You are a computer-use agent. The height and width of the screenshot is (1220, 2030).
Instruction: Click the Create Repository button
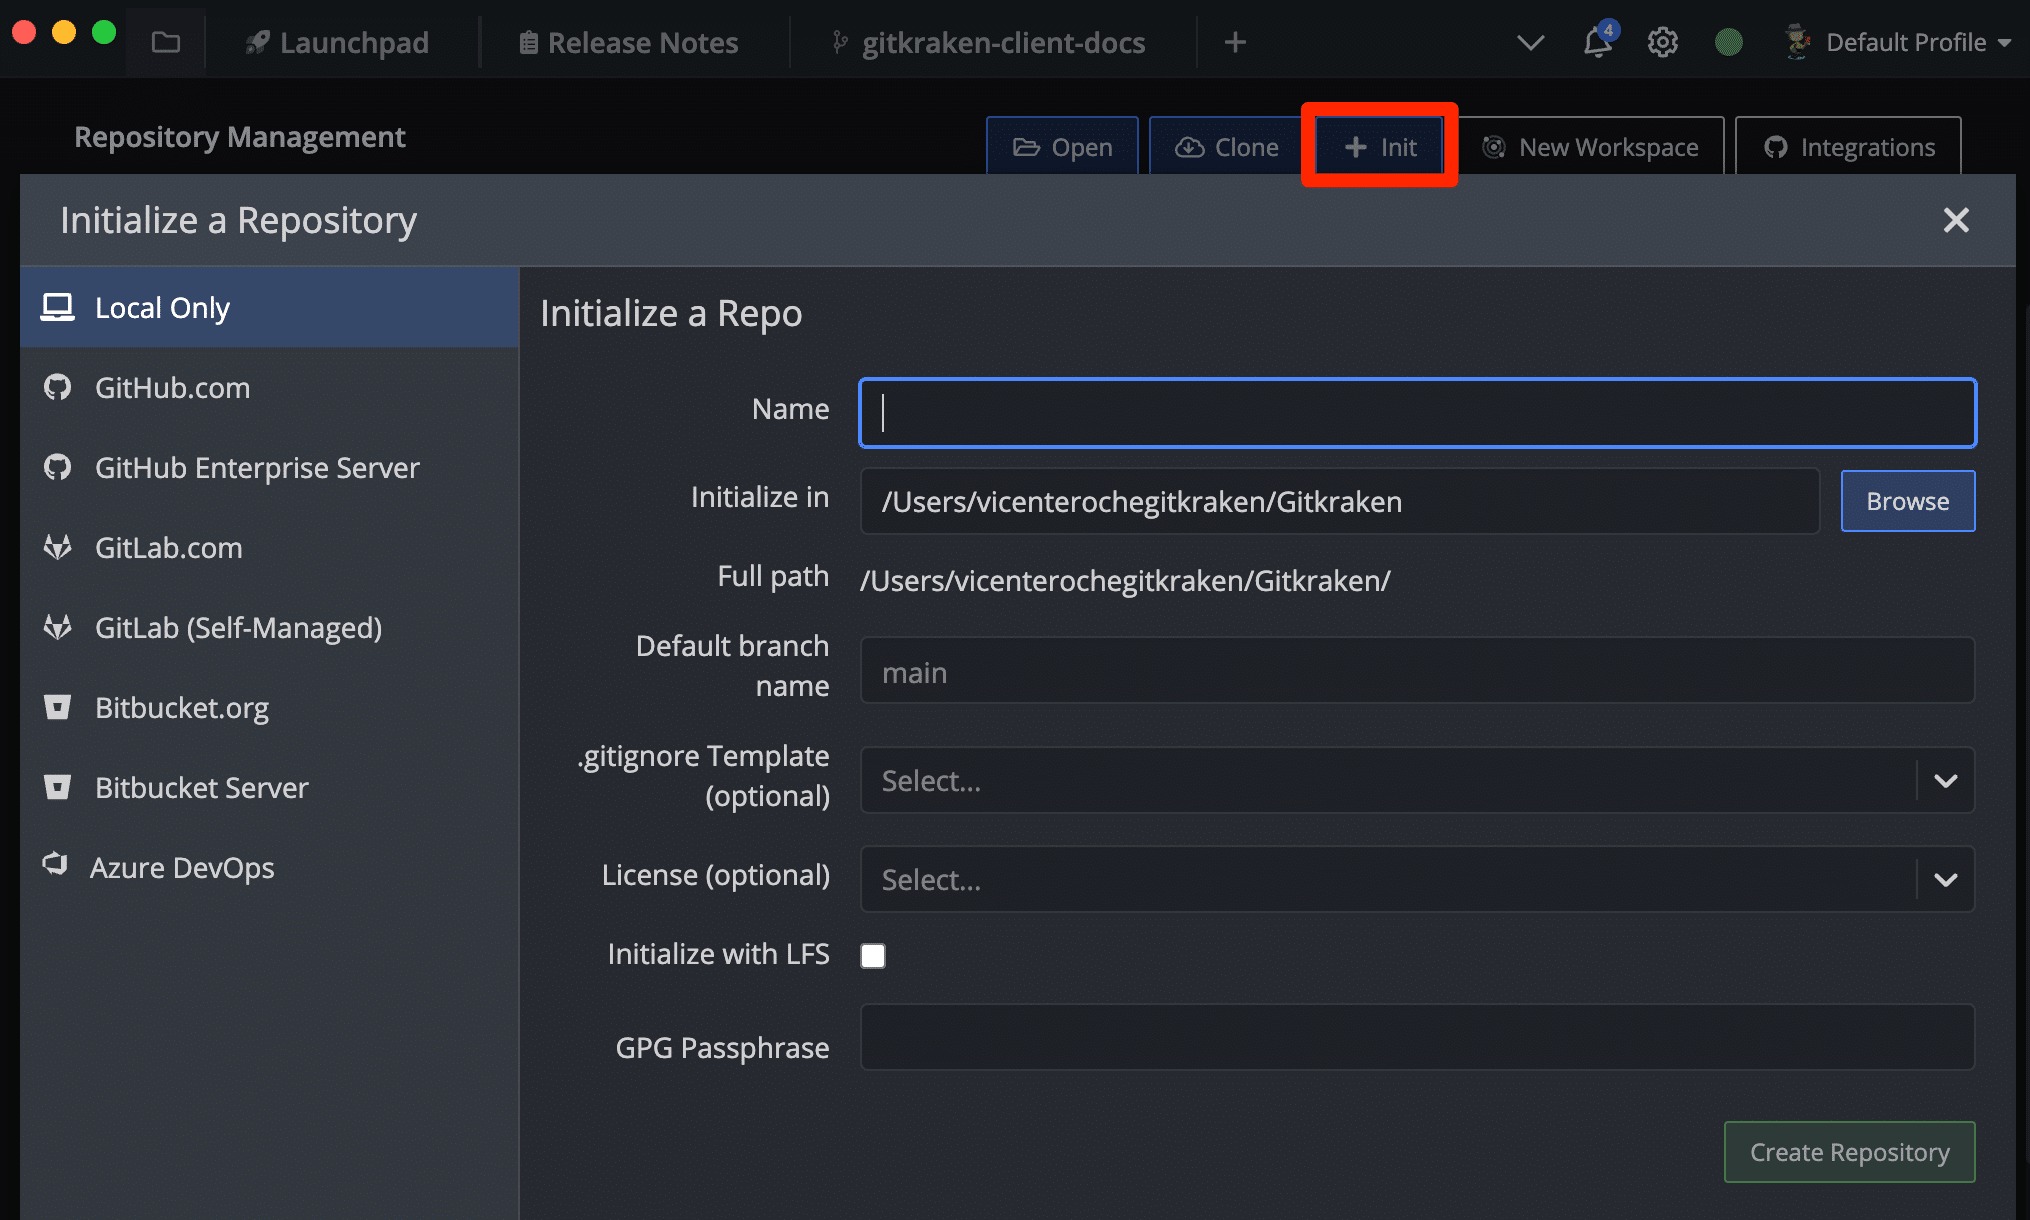coord(1849,1152)
